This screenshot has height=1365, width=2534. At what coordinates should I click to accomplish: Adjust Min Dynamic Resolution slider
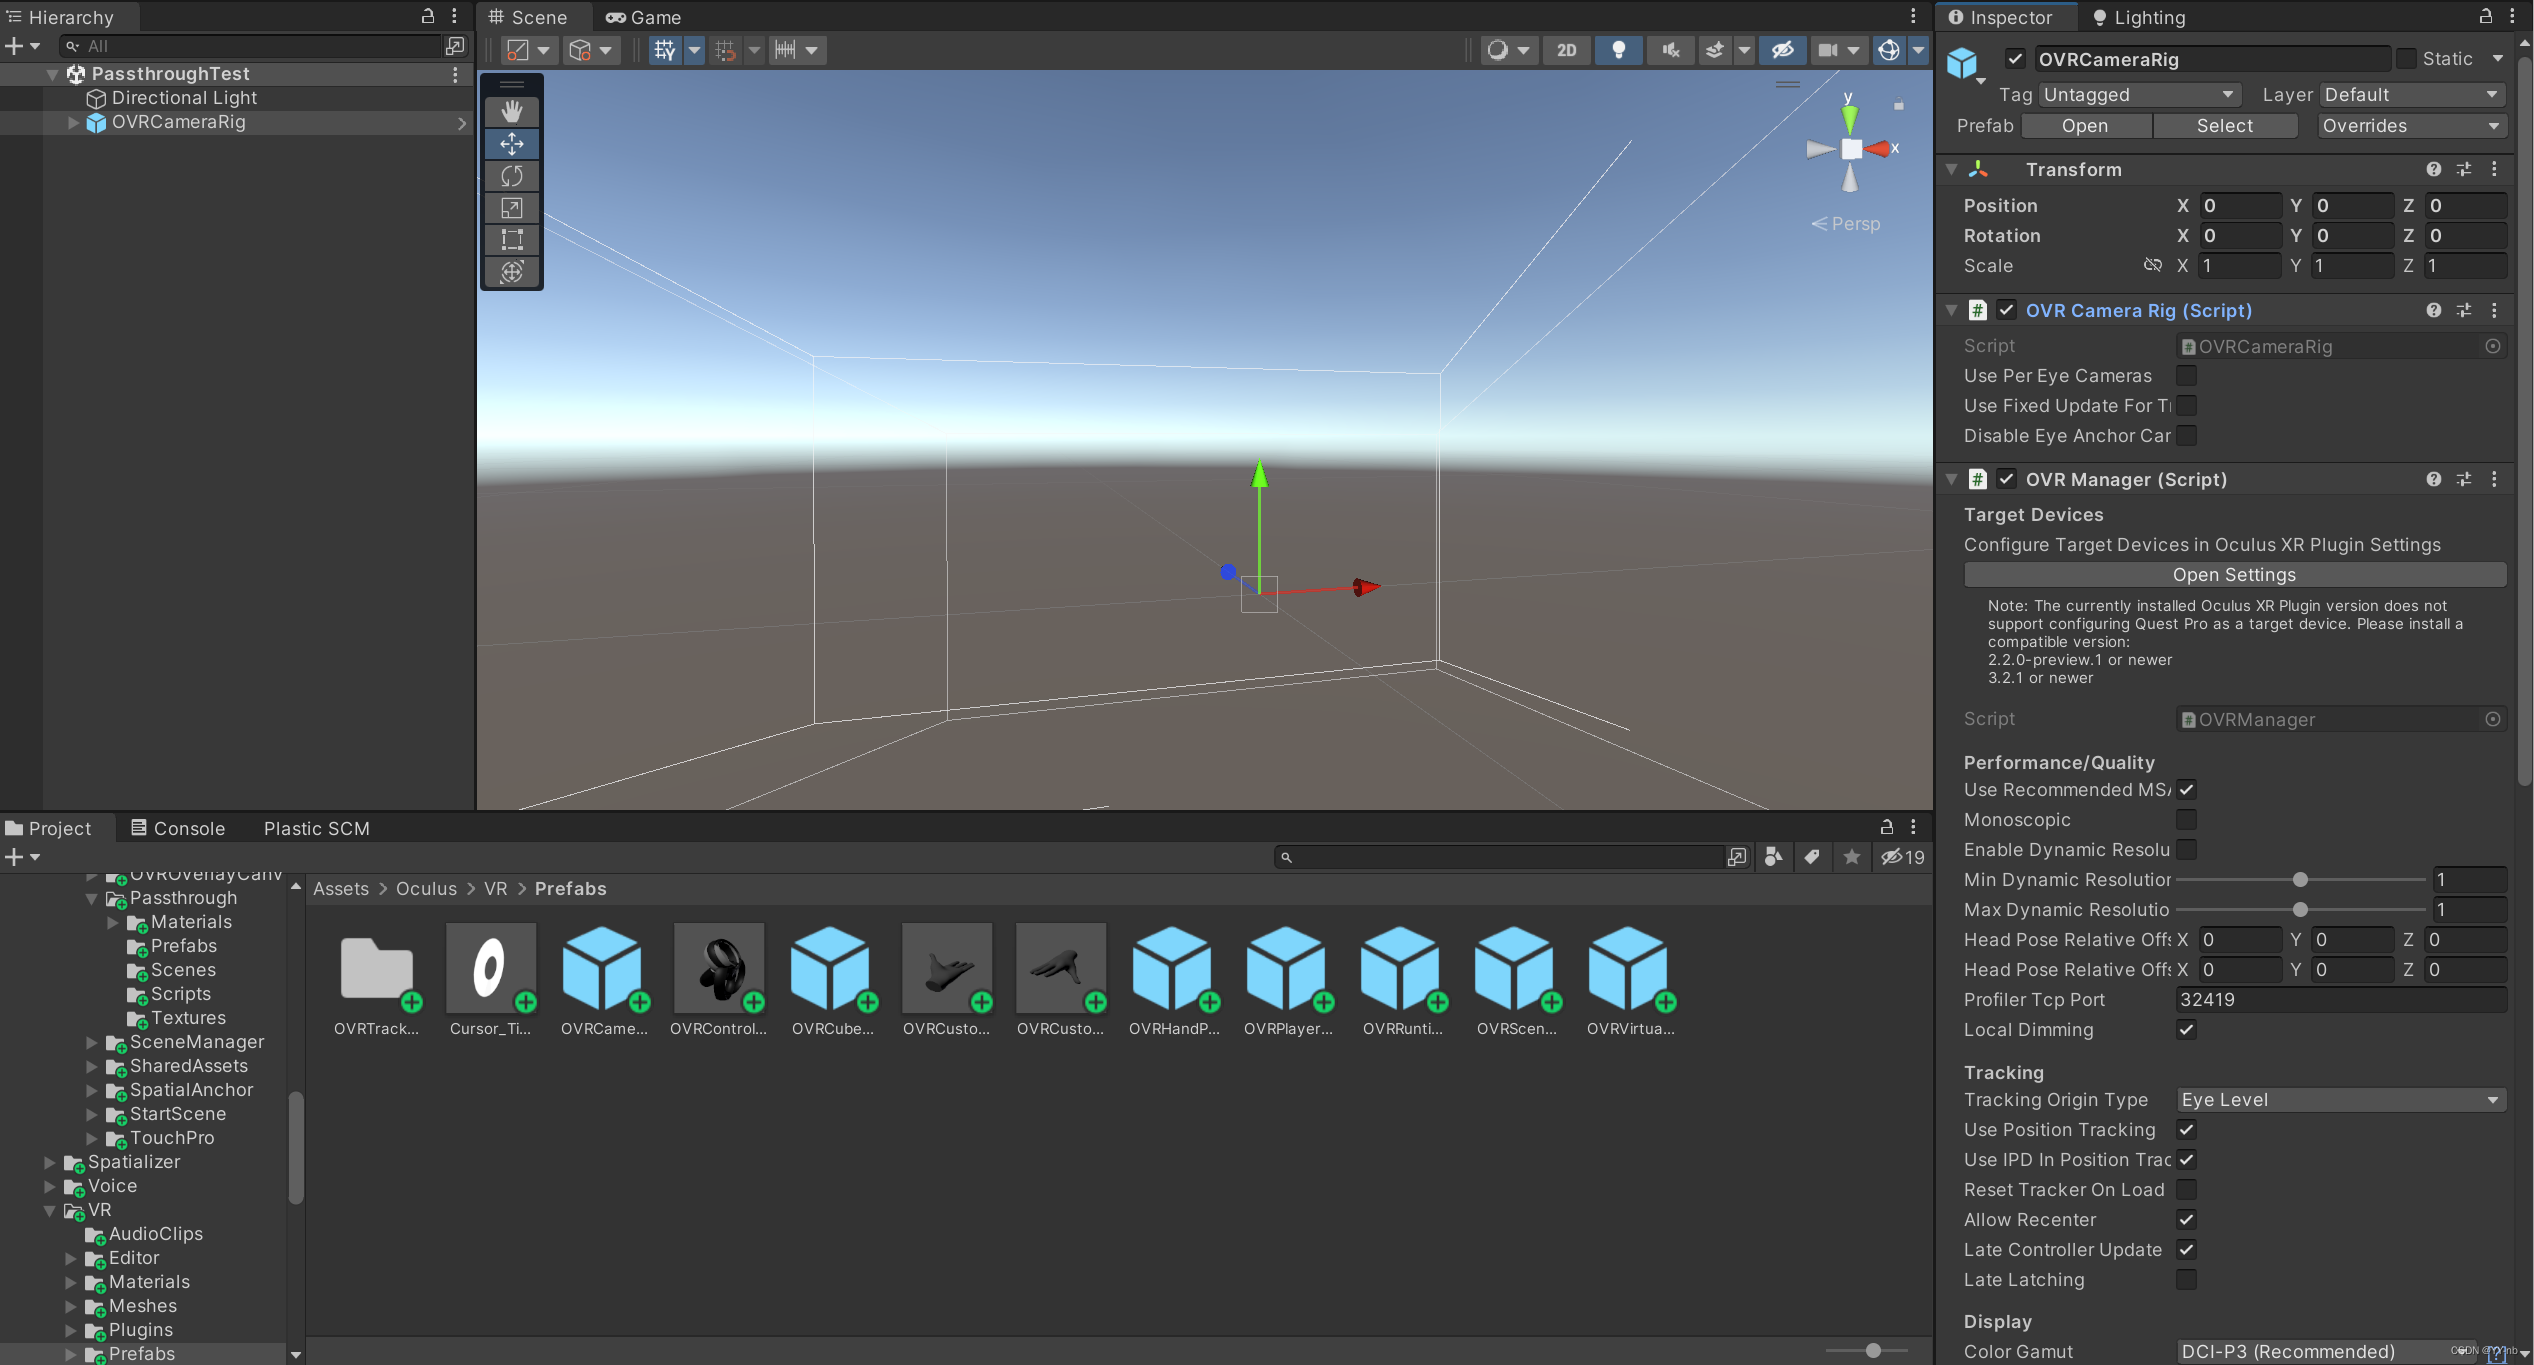(x=2300, y=880)
